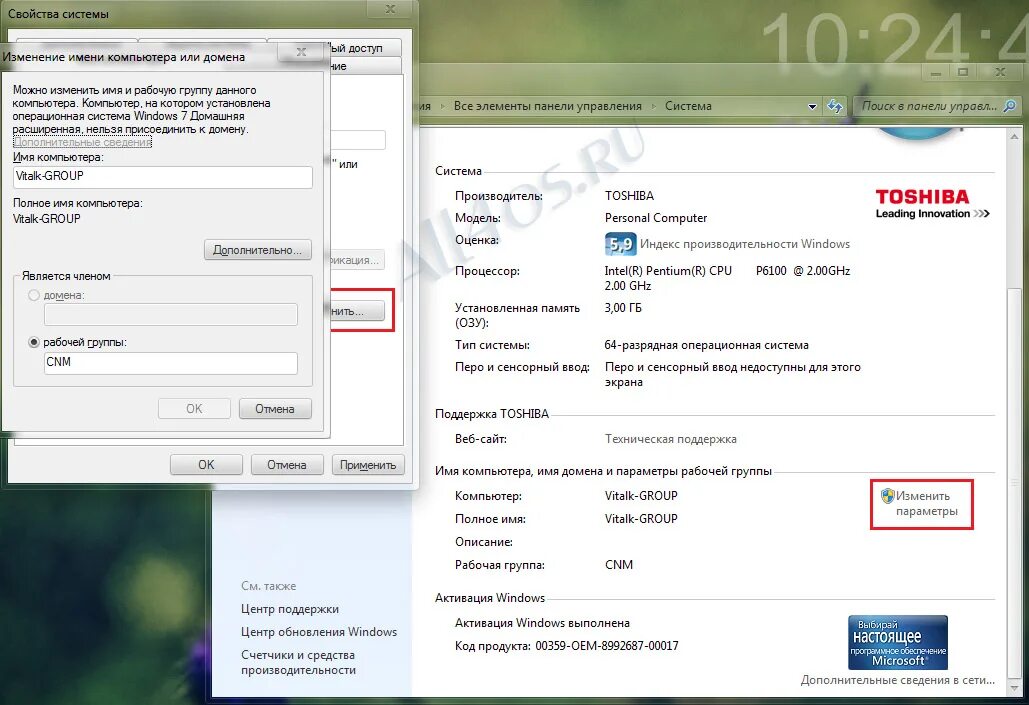Open 'Центр обновления Windows' link
1029x705 pixels.
coord(321,632)
